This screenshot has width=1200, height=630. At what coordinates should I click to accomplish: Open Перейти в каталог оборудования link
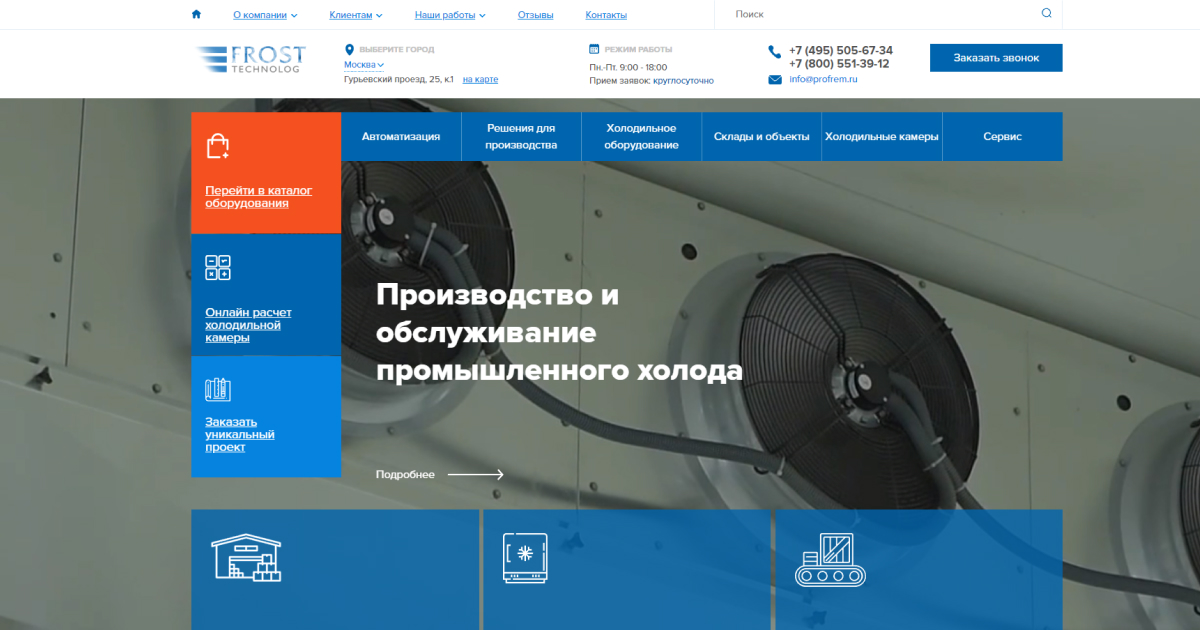tap(259, 196)
